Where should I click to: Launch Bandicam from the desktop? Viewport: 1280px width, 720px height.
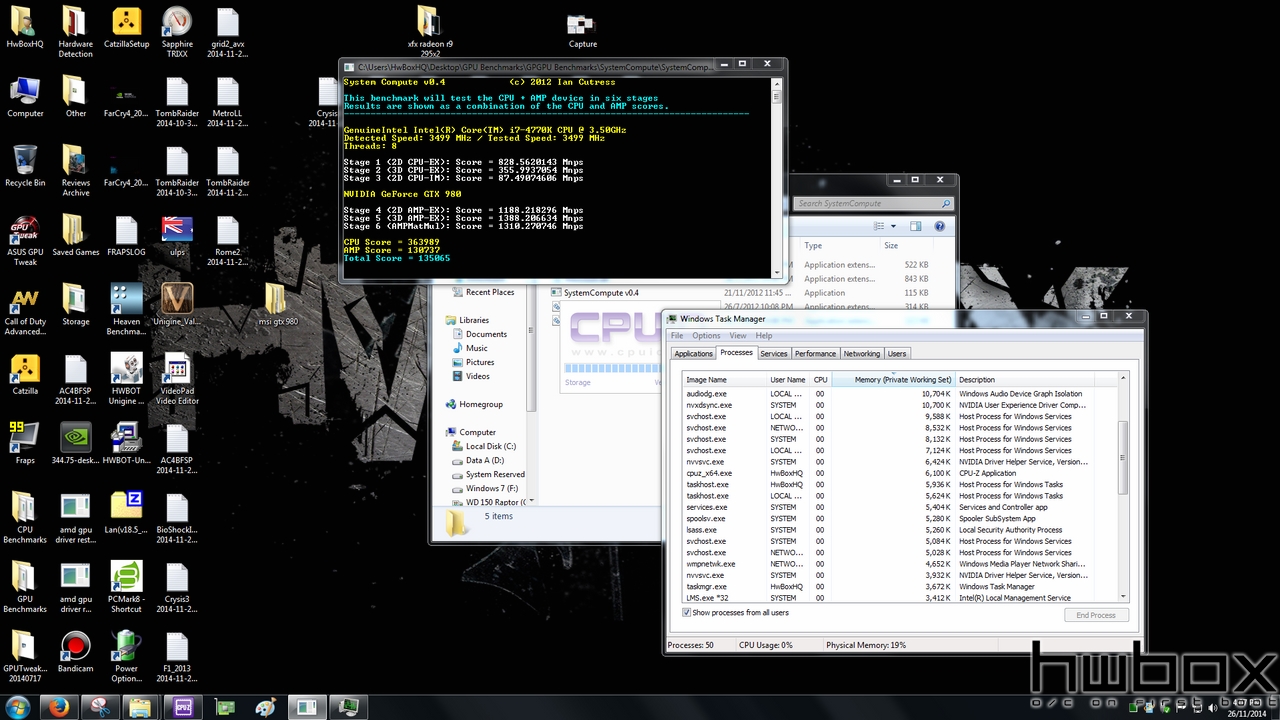pyautogui.click(x=75, y=653)
